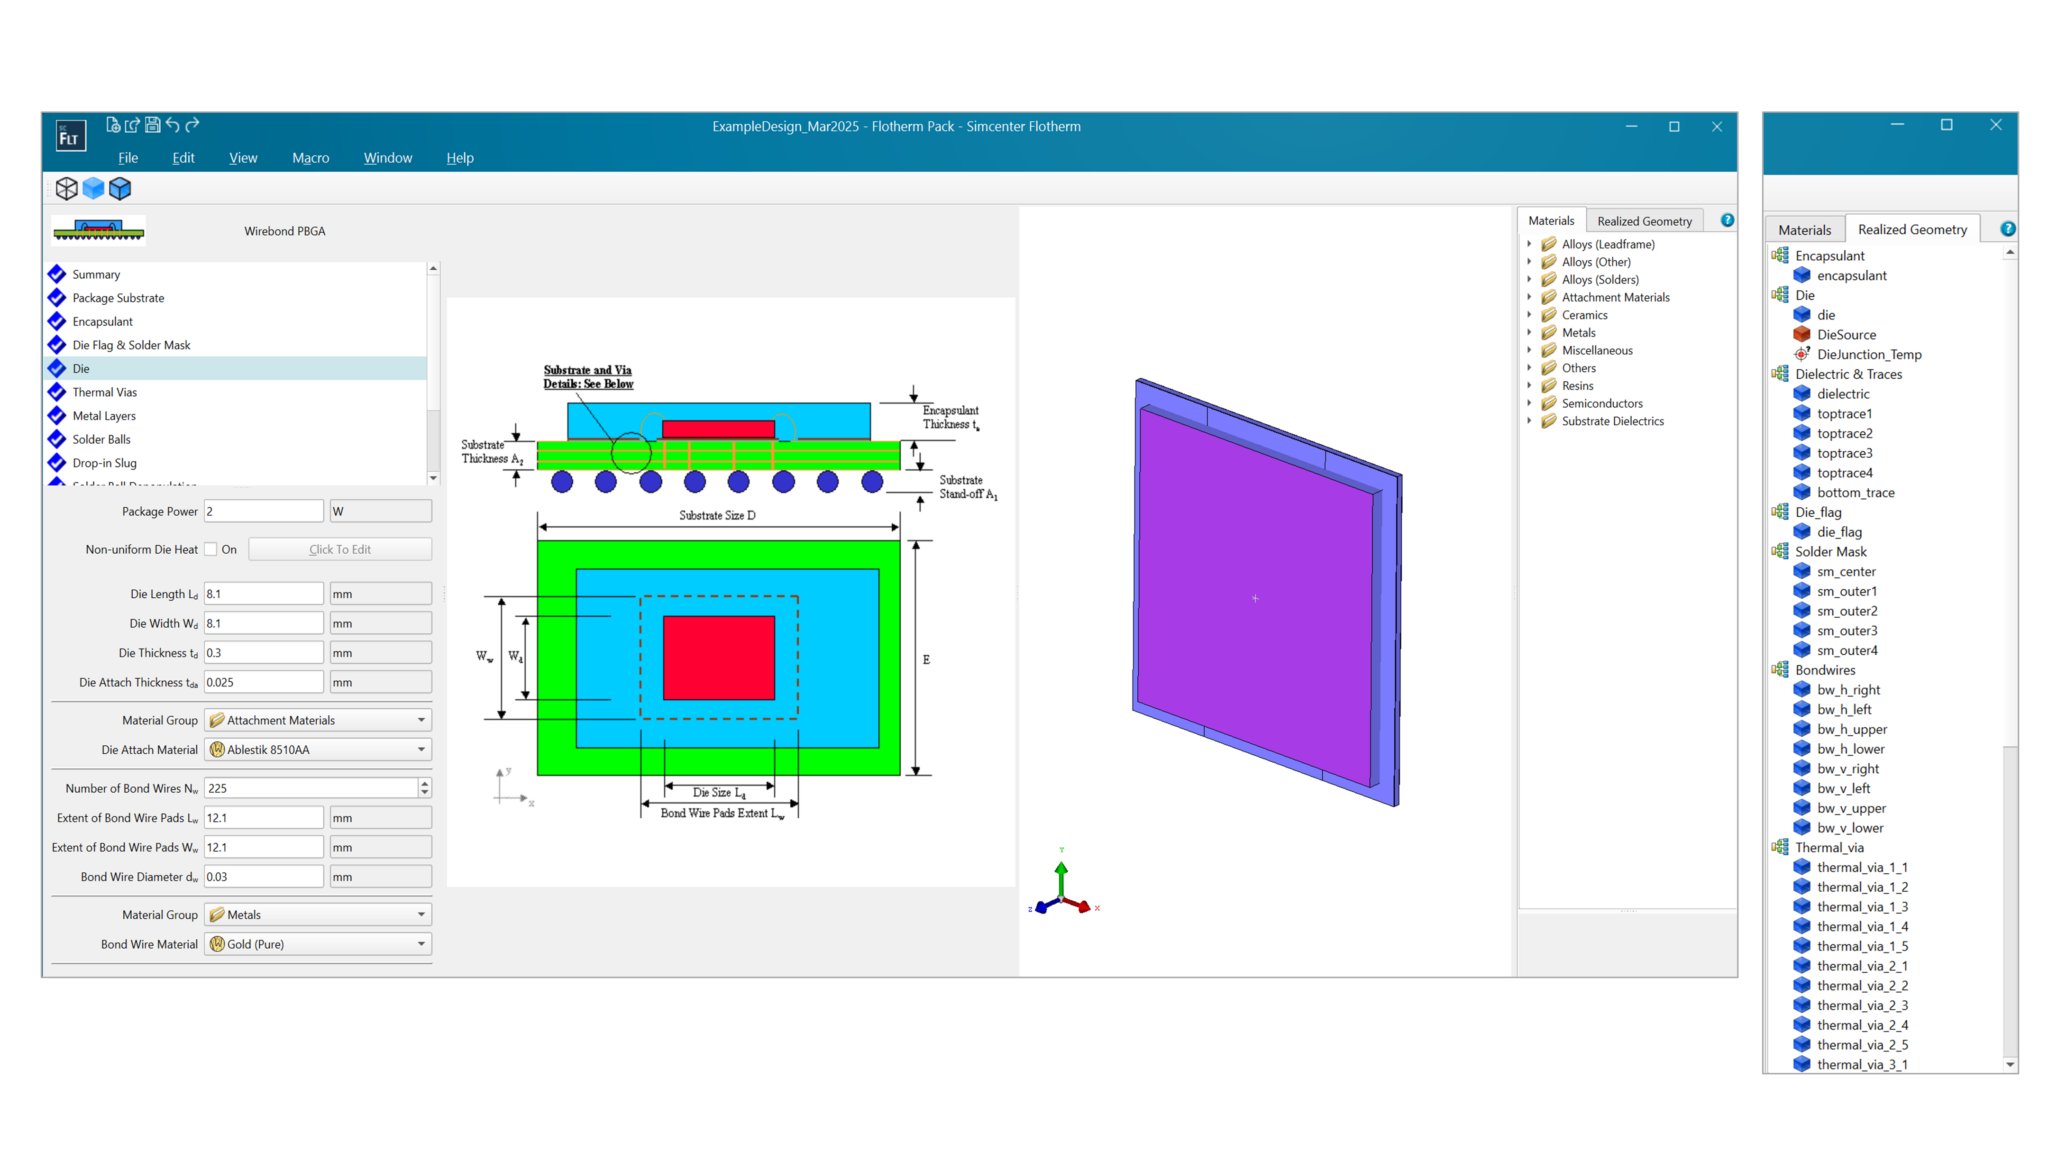Increase Number of Bond Wires with the up stepper

point(425,783)
